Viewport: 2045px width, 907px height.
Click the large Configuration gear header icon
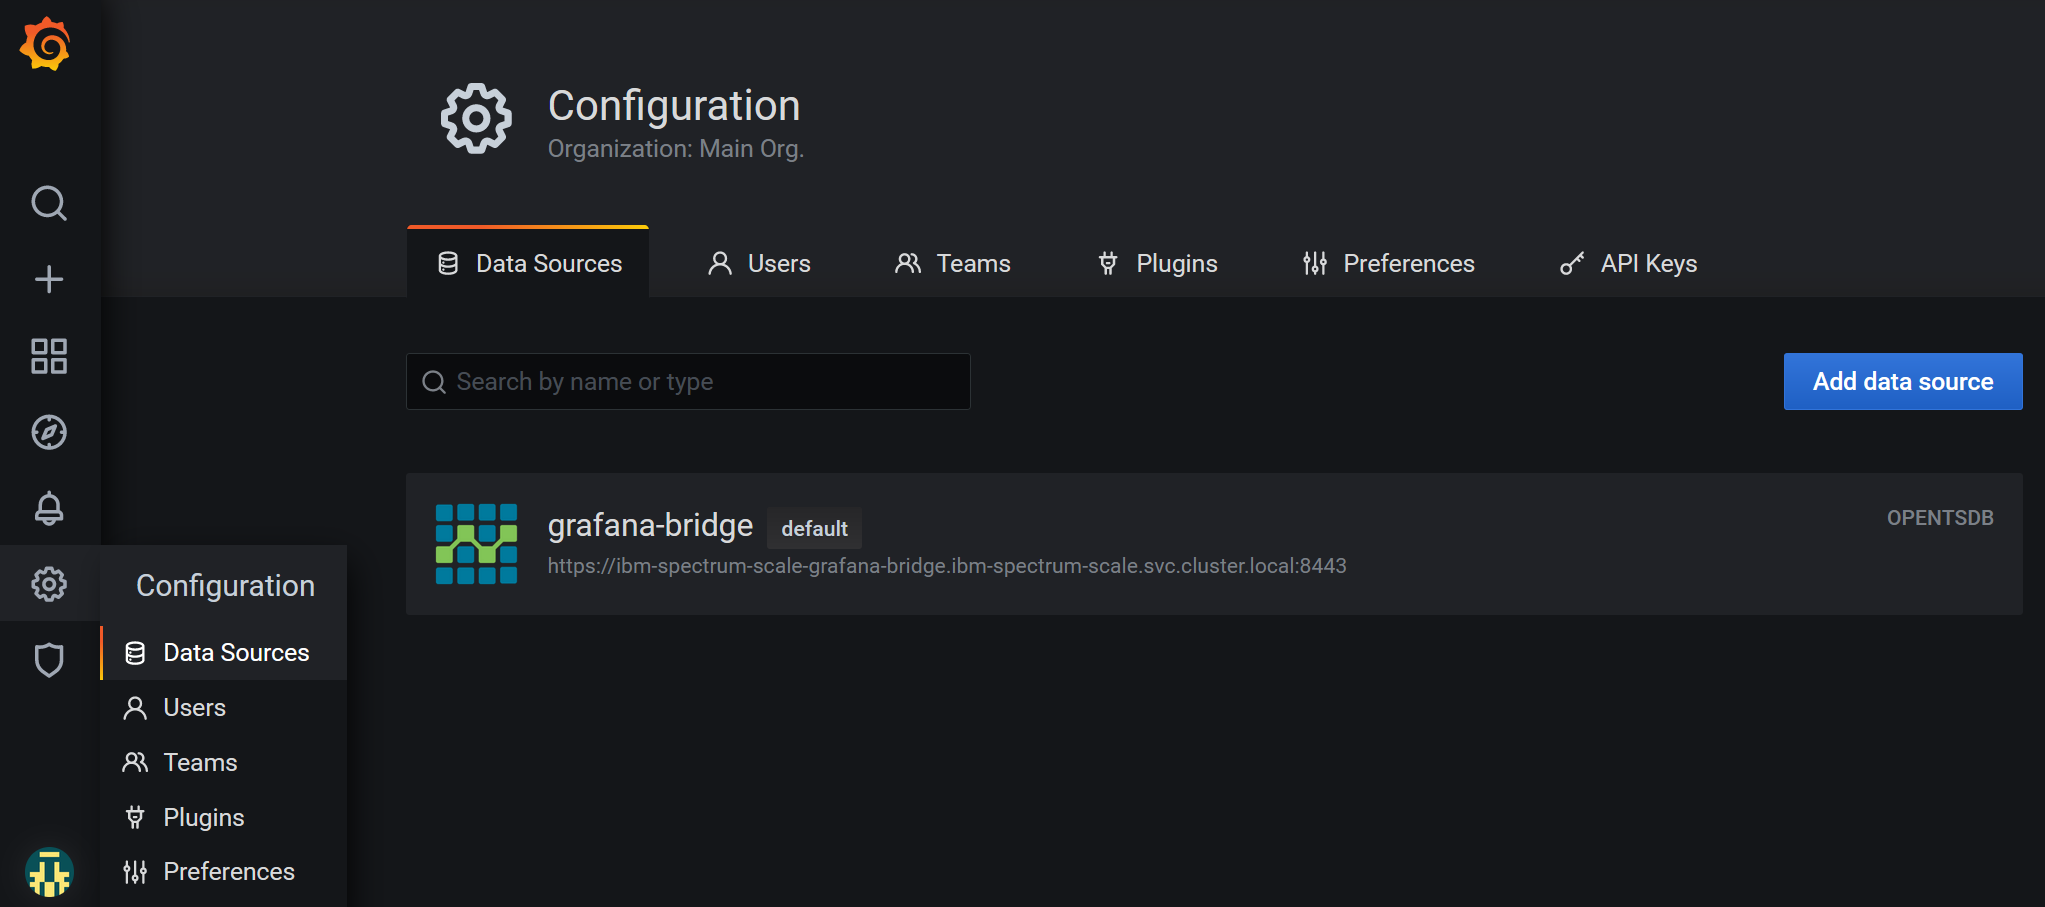tap(477, 118)
